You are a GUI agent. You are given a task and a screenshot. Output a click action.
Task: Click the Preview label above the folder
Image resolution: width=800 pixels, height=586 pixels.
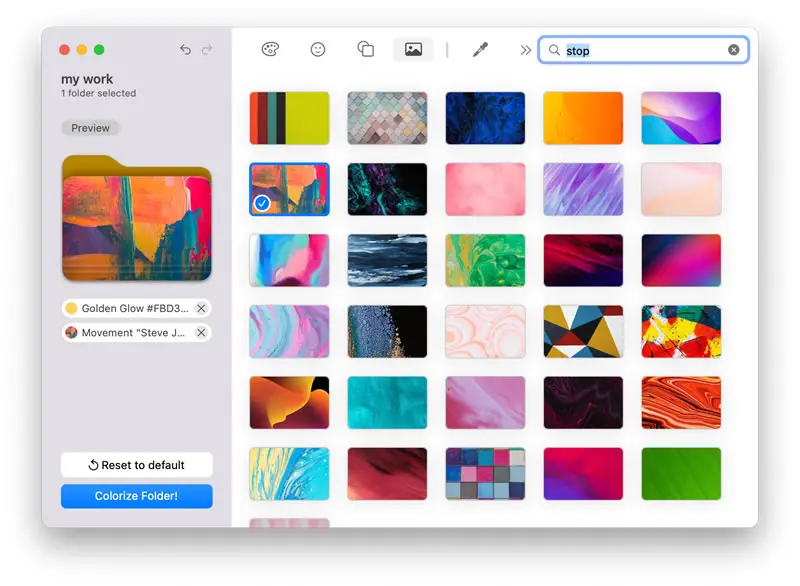(x=90, y=127)
